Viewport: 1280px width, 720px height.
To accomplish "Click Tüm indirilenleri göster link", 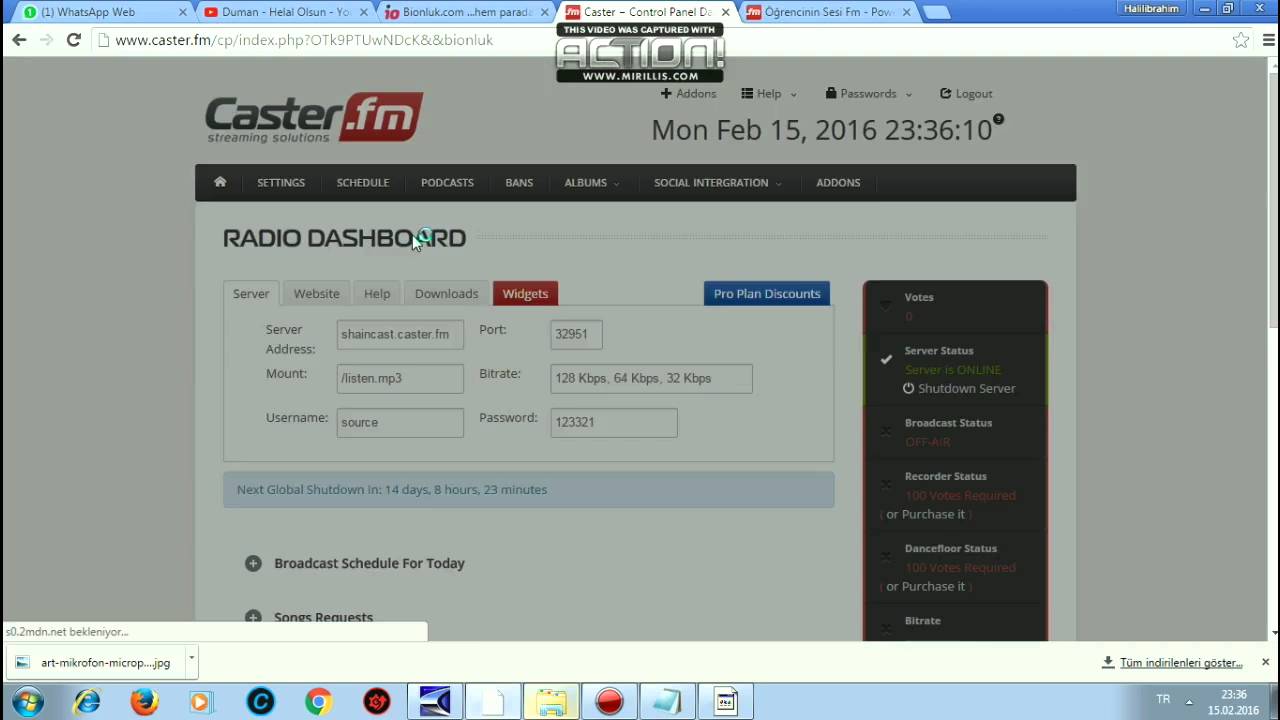I will (x=1181, y=662).
